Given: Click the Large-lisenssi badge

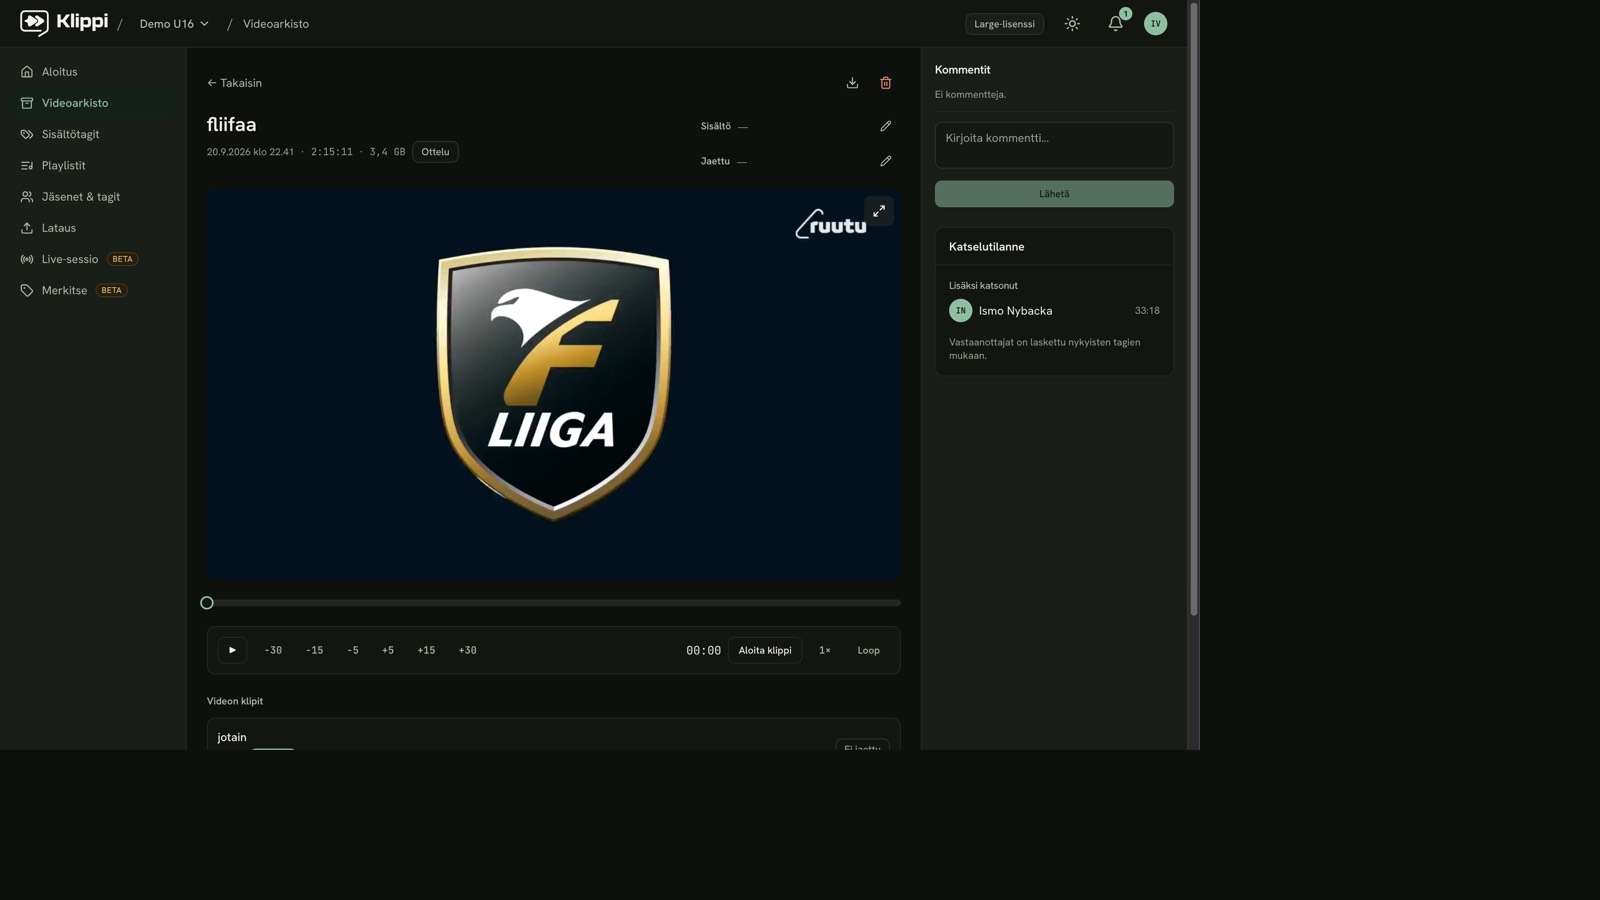Looking at the screenshot, I should (1004, 24).
